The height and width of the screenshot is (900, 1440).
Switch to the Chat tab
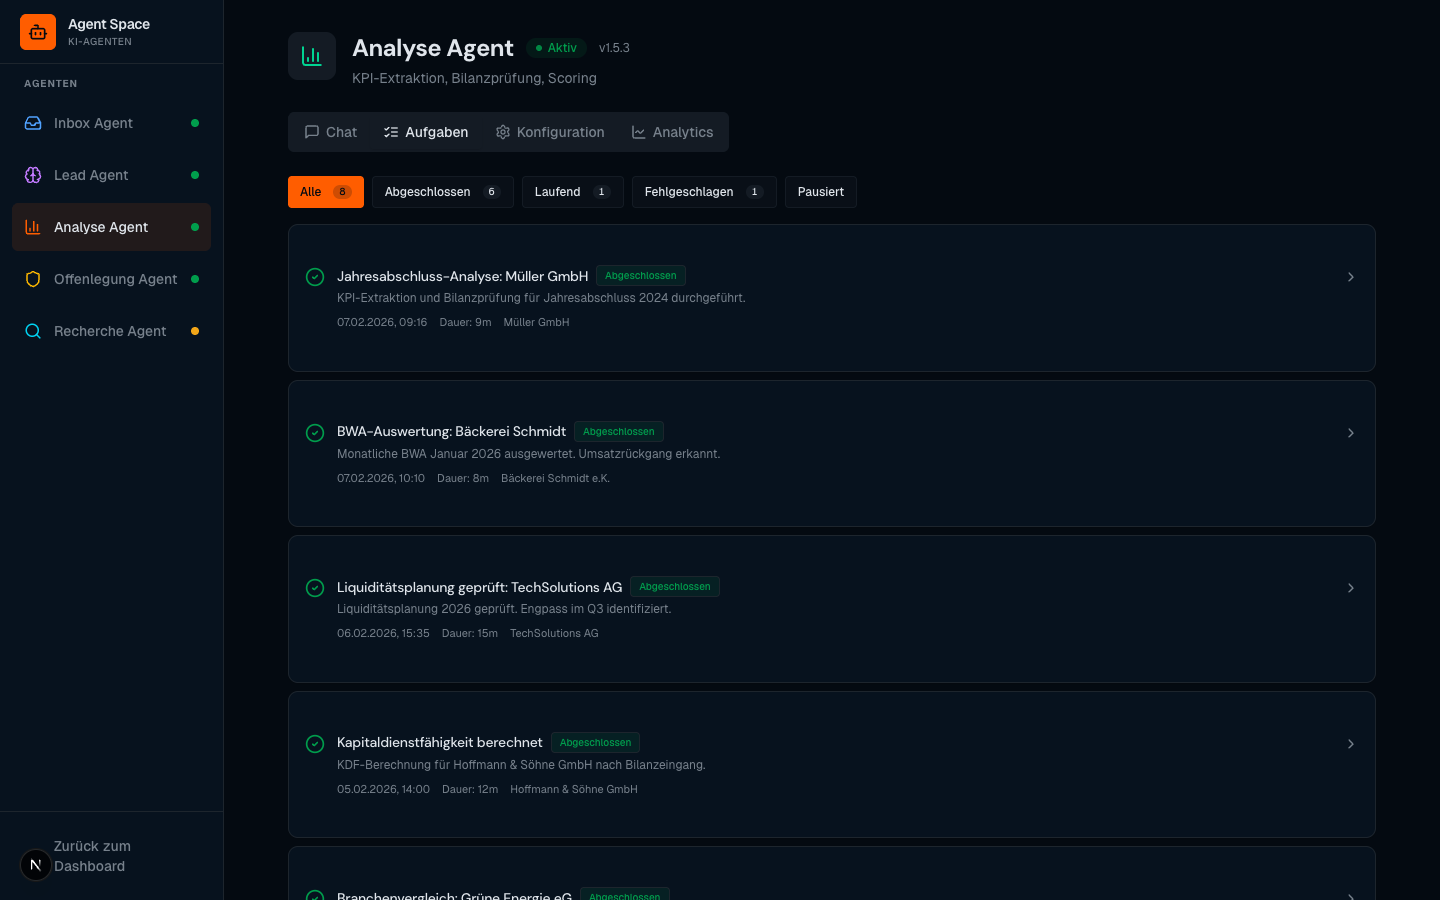(x=331, y=132)
